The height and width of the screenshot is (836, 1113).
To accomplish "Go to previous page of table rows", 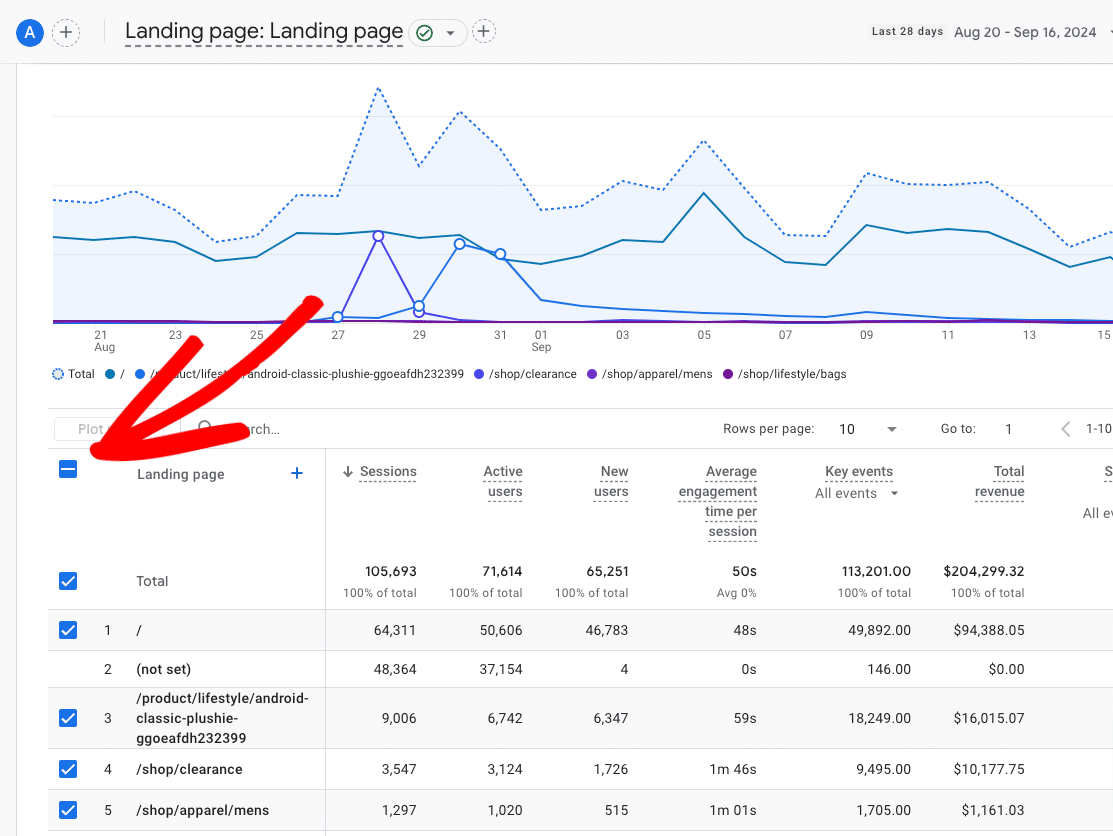I will 1067,429.
